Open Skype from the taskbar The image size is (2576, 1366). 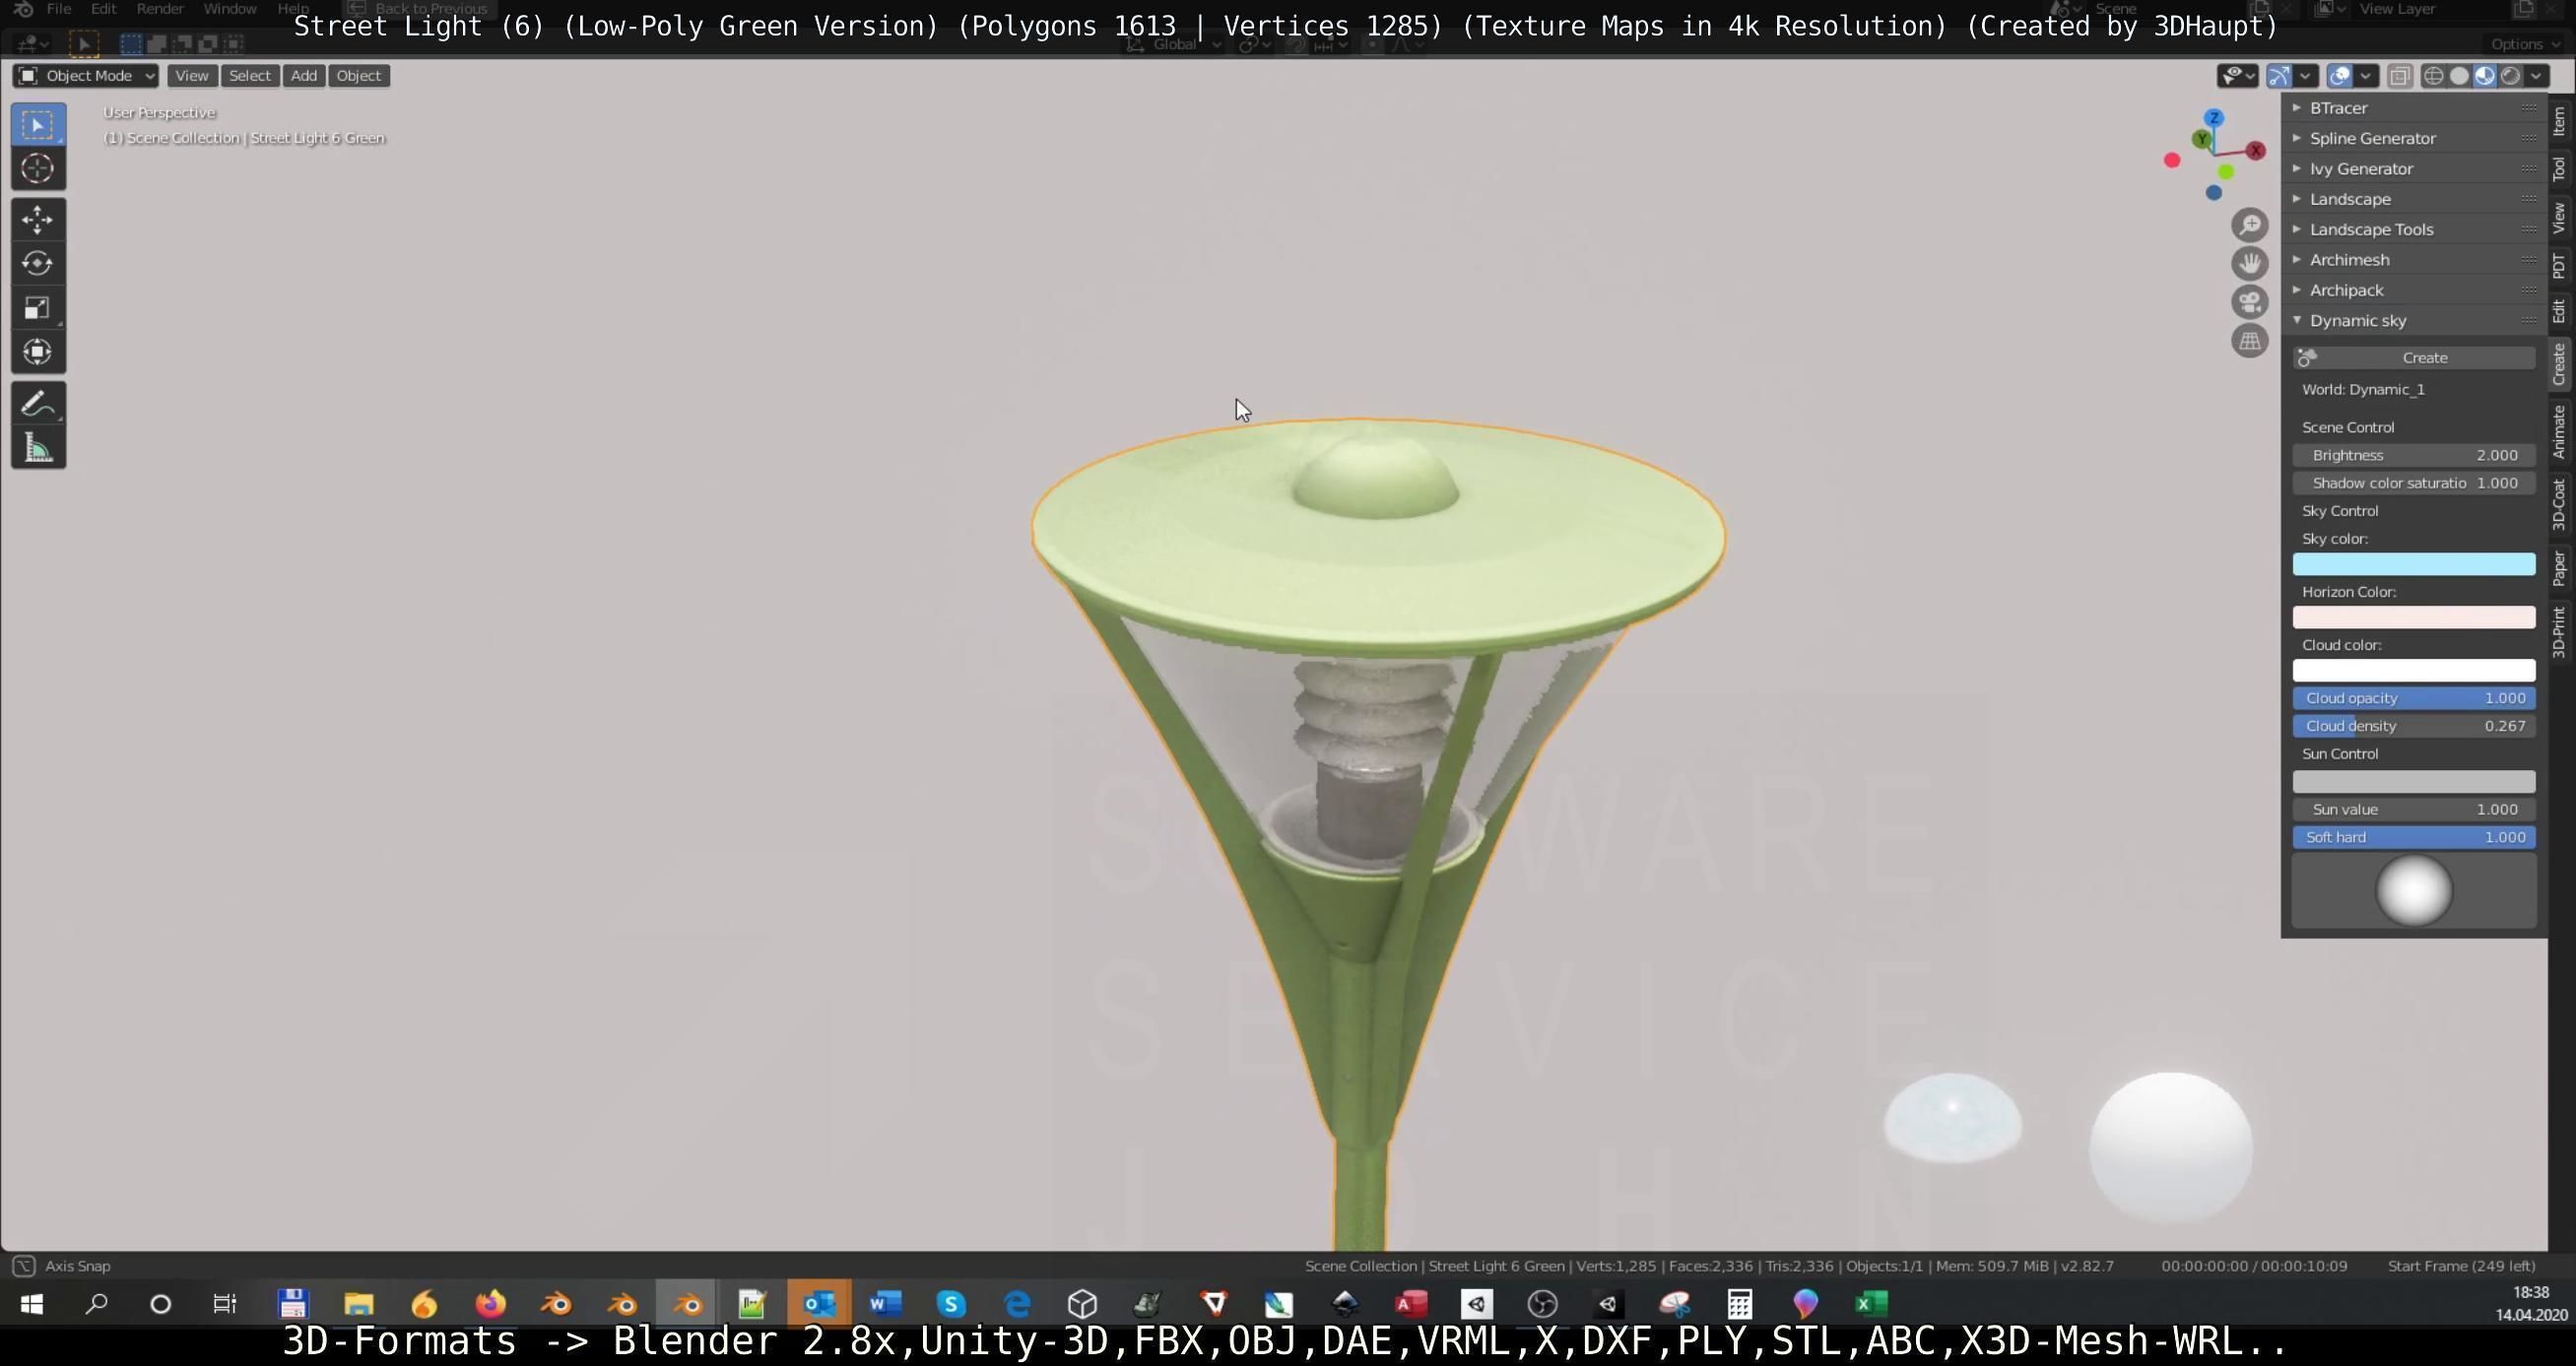click(951, 1304)
